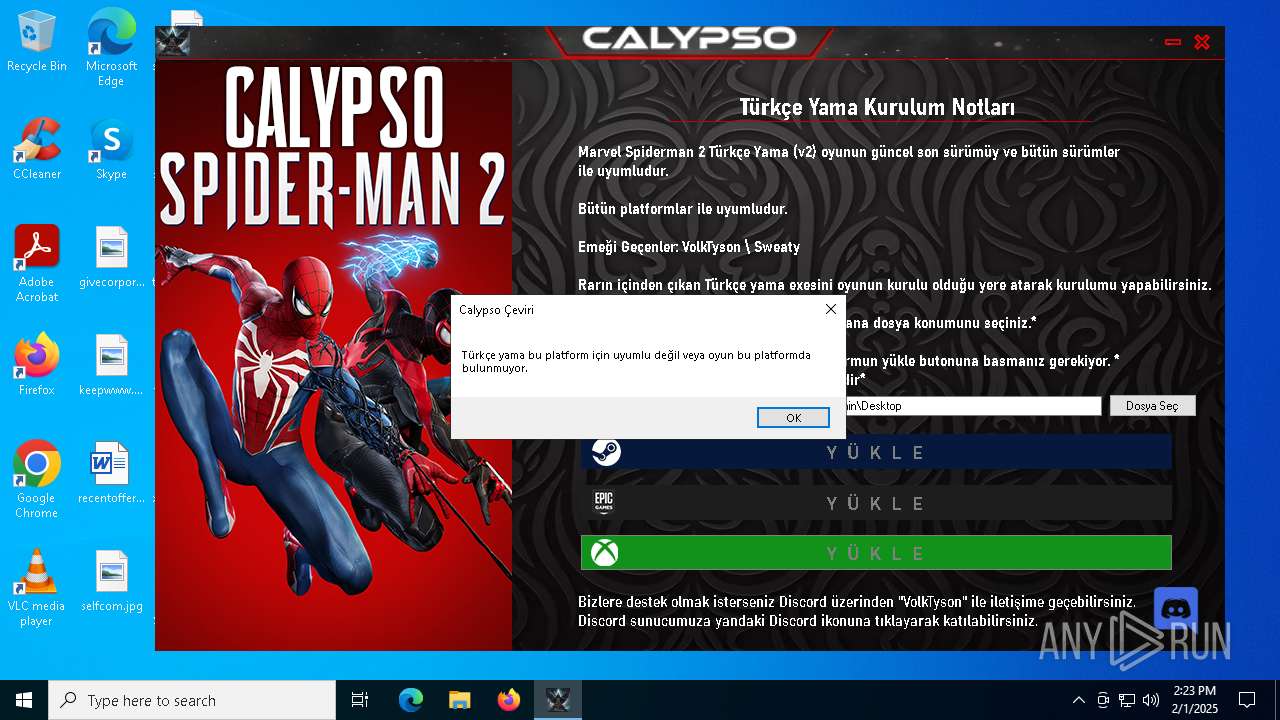Image resolution: width=1280 pixels, height=720 pixels.
Task: Click the Epic Games logo icon
Action: pyautogui.click(x=604, y=503)
